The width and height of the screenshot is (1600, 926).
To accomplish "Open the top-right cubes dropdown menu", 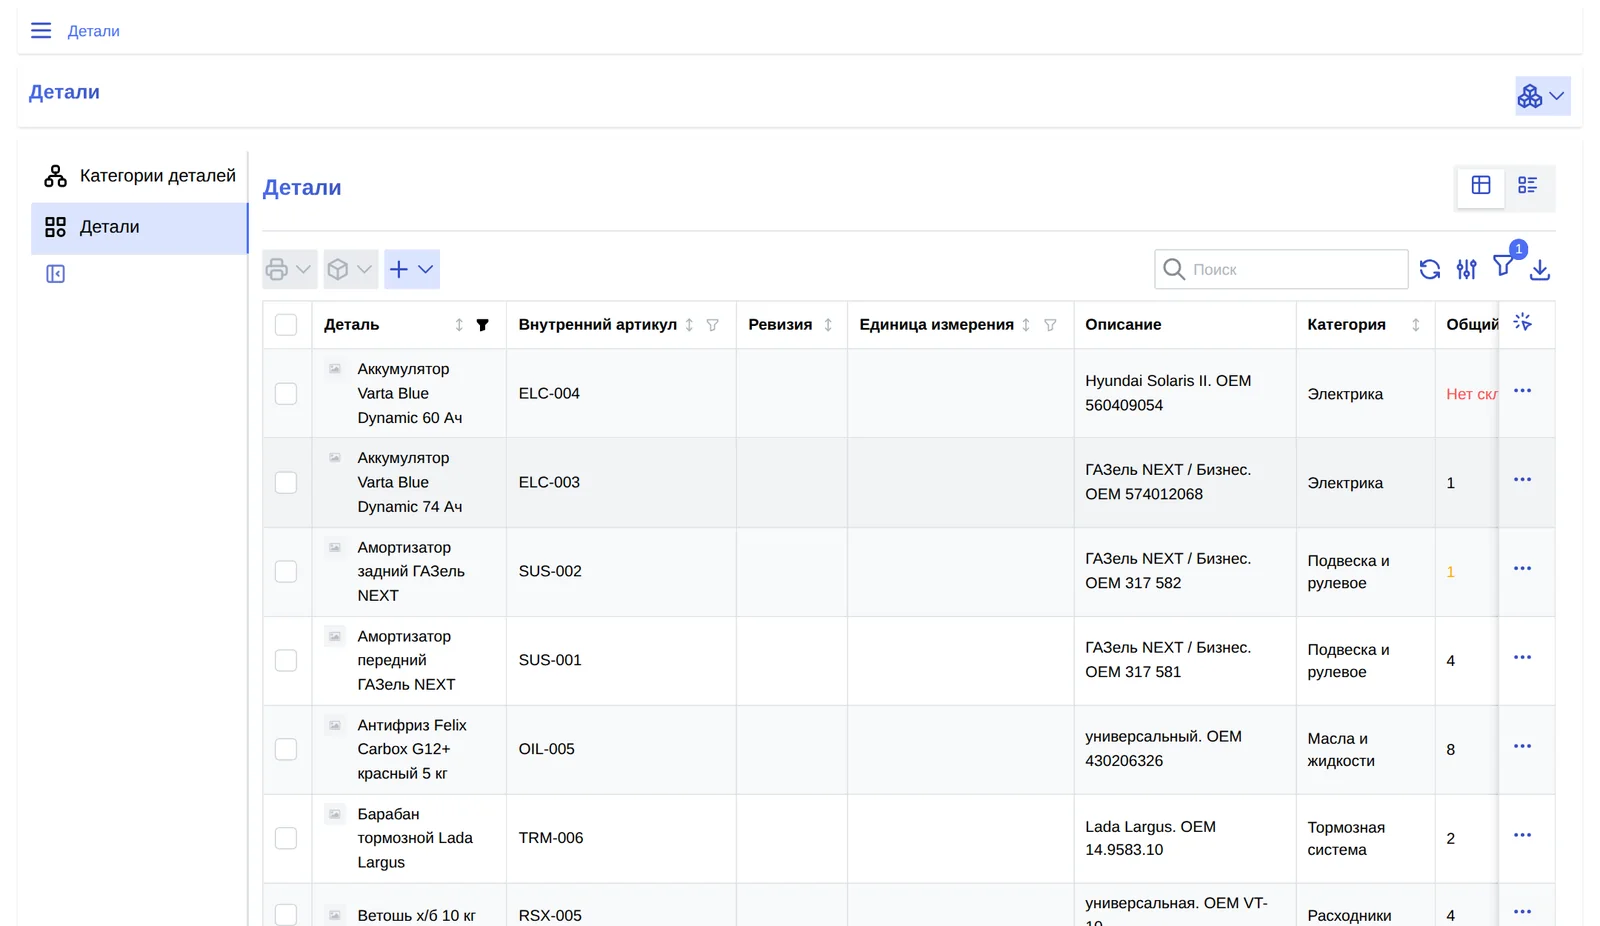I will coord(1542,96).
